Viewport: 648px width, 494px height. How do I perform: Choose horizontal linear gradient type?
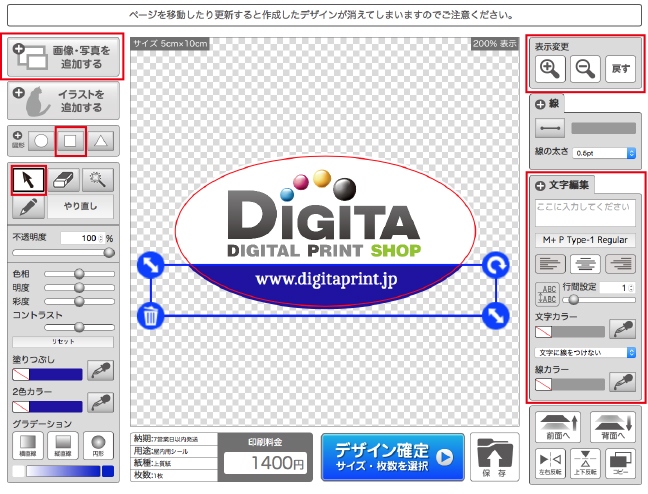pyautogui.click(x=28, y=446)
